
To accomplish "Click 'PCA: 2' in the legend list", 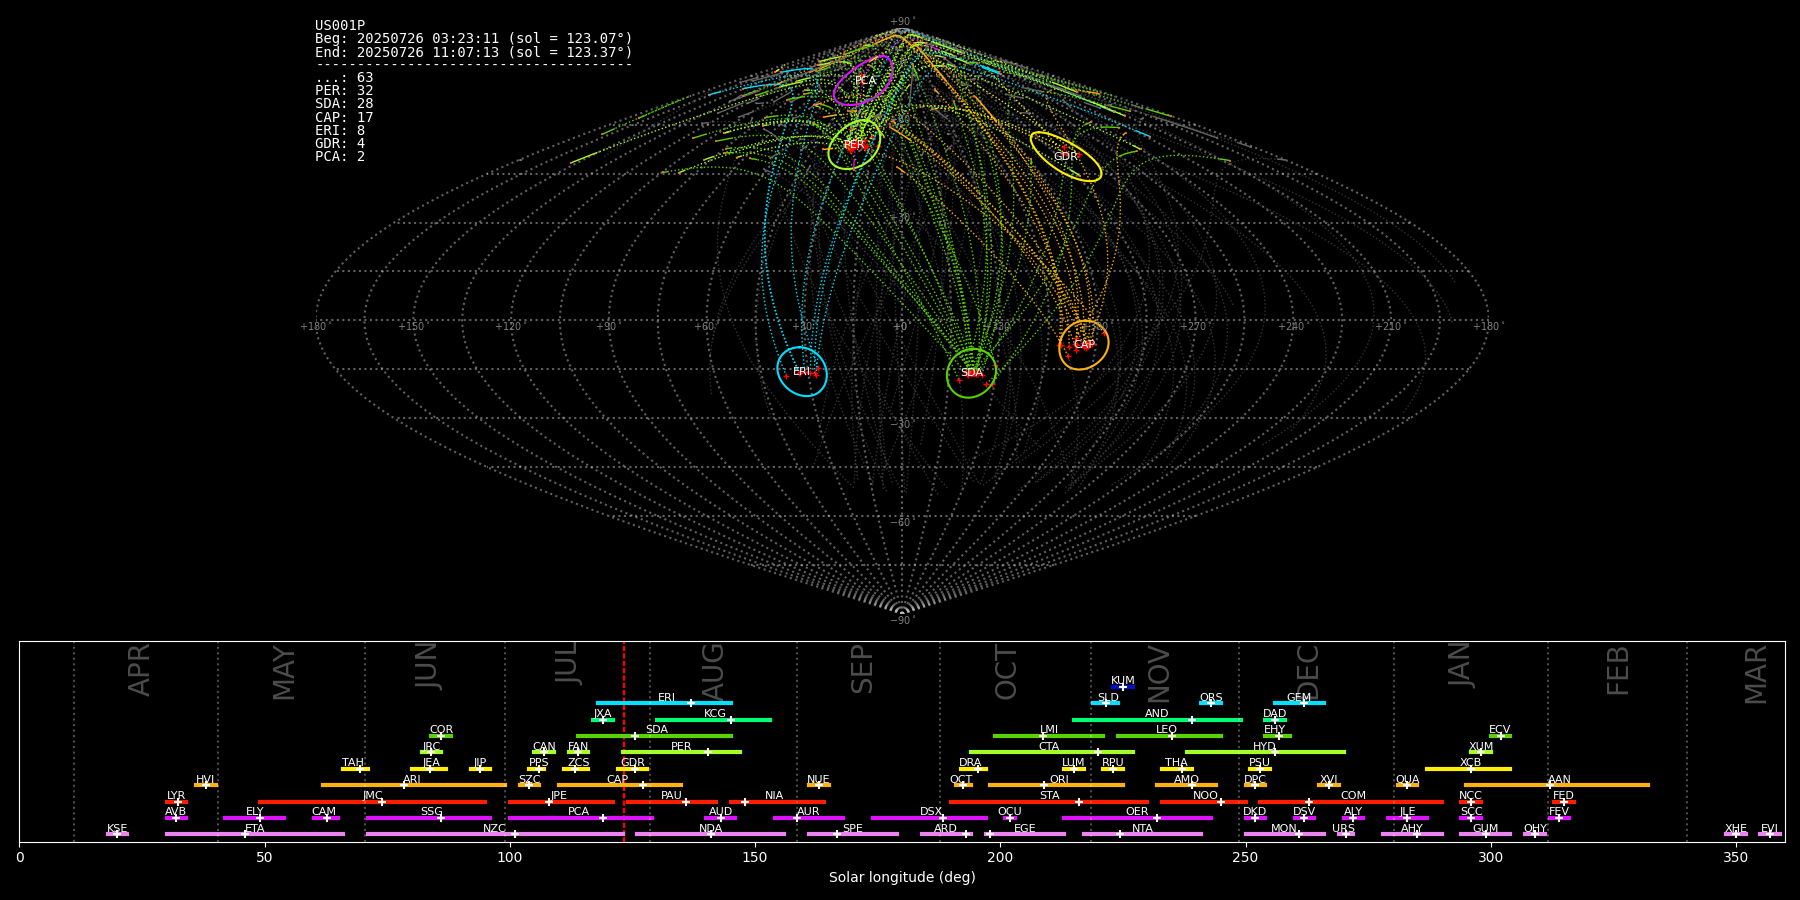I will (340, 157).
